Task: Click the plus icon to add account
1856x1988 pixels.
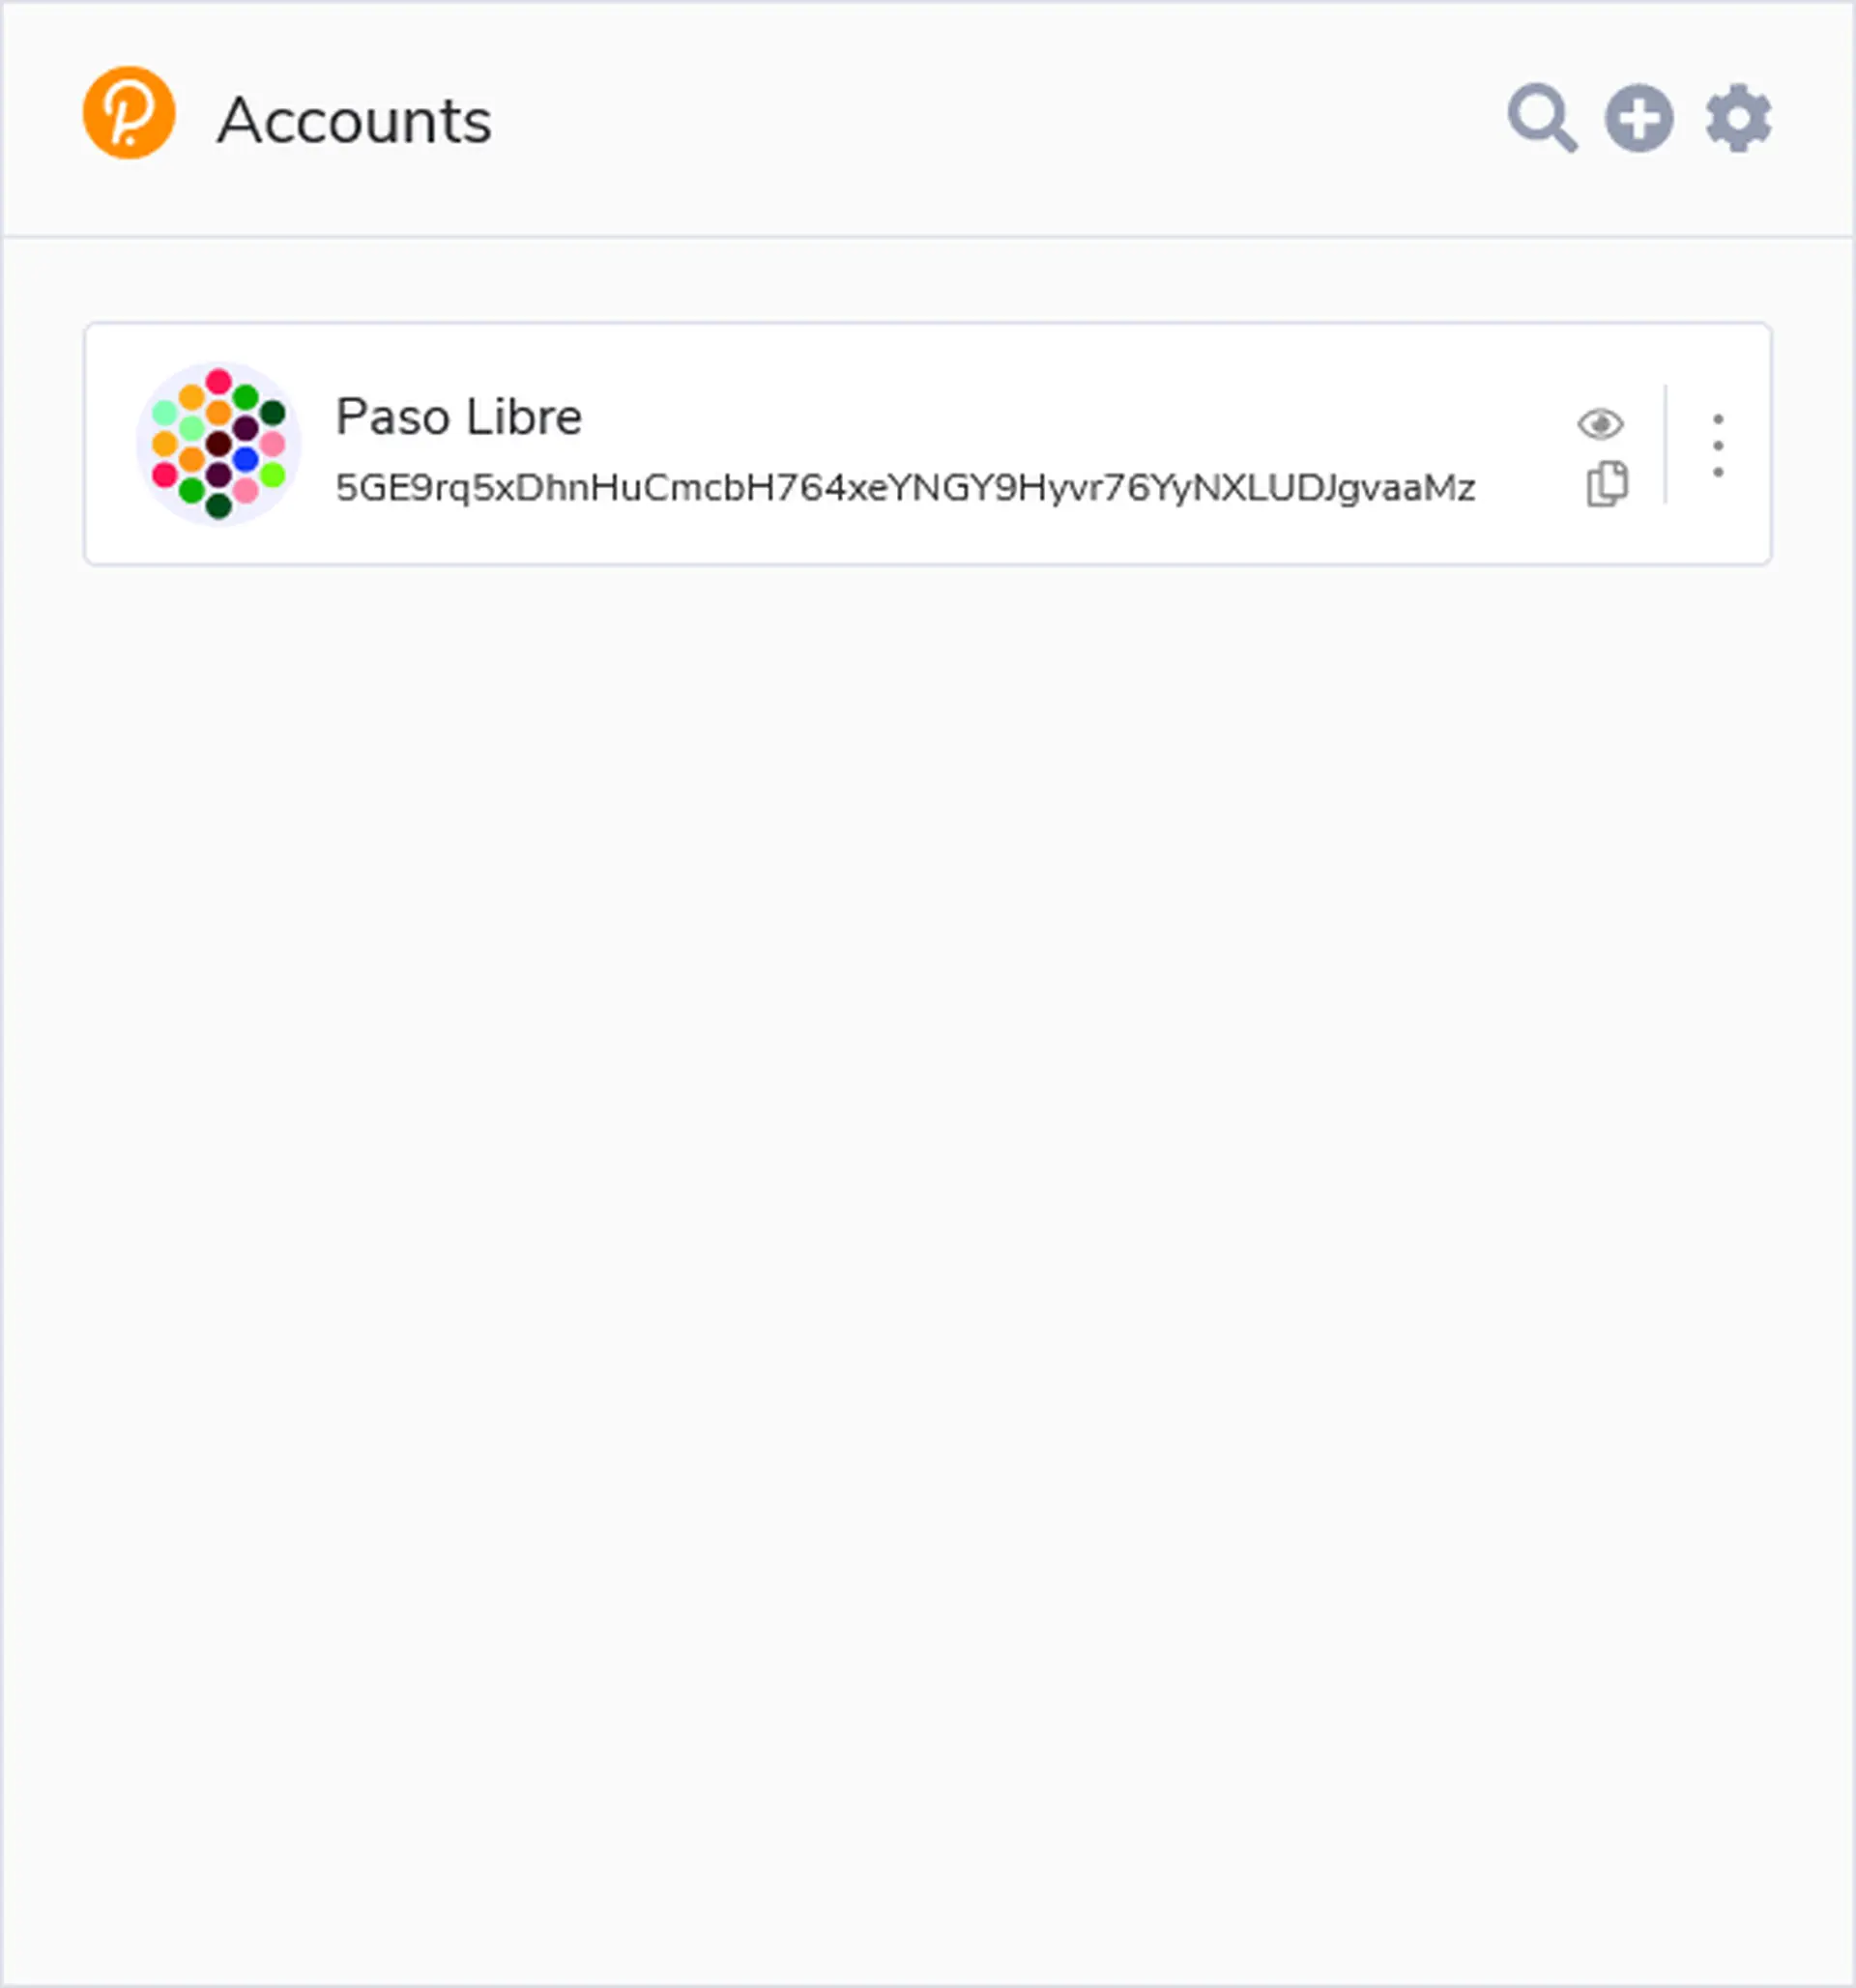Action: pyautogui.click(x=1639, y=118)
